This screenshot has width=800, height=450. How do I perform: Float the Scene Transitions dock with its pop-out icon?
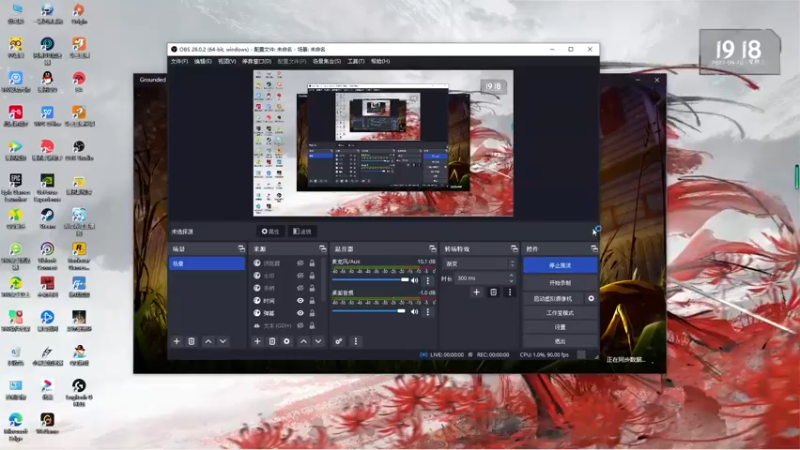click(x=514, y=248)
